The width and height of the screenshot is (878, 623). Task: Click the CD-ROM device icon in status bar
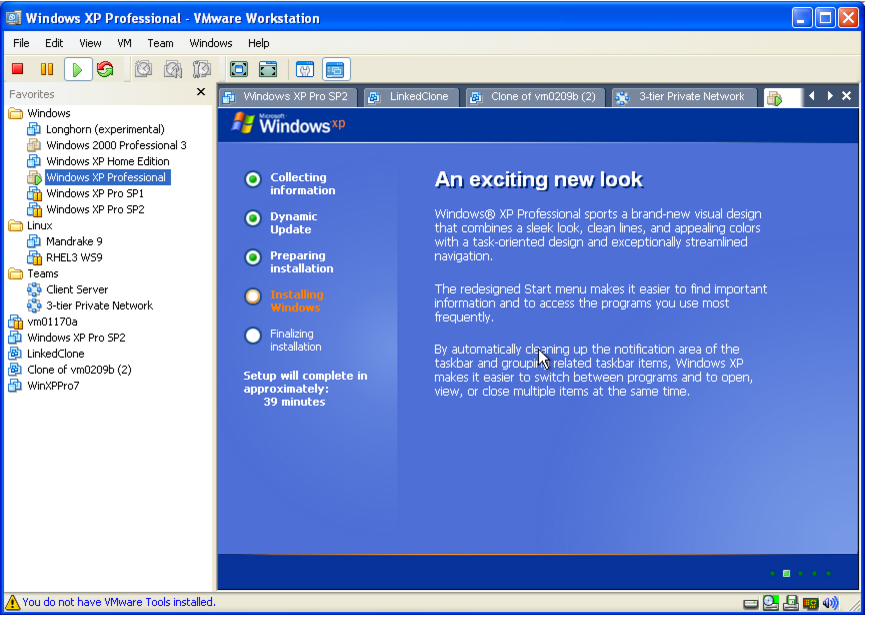pyautogui.click(x=771, y=603)
